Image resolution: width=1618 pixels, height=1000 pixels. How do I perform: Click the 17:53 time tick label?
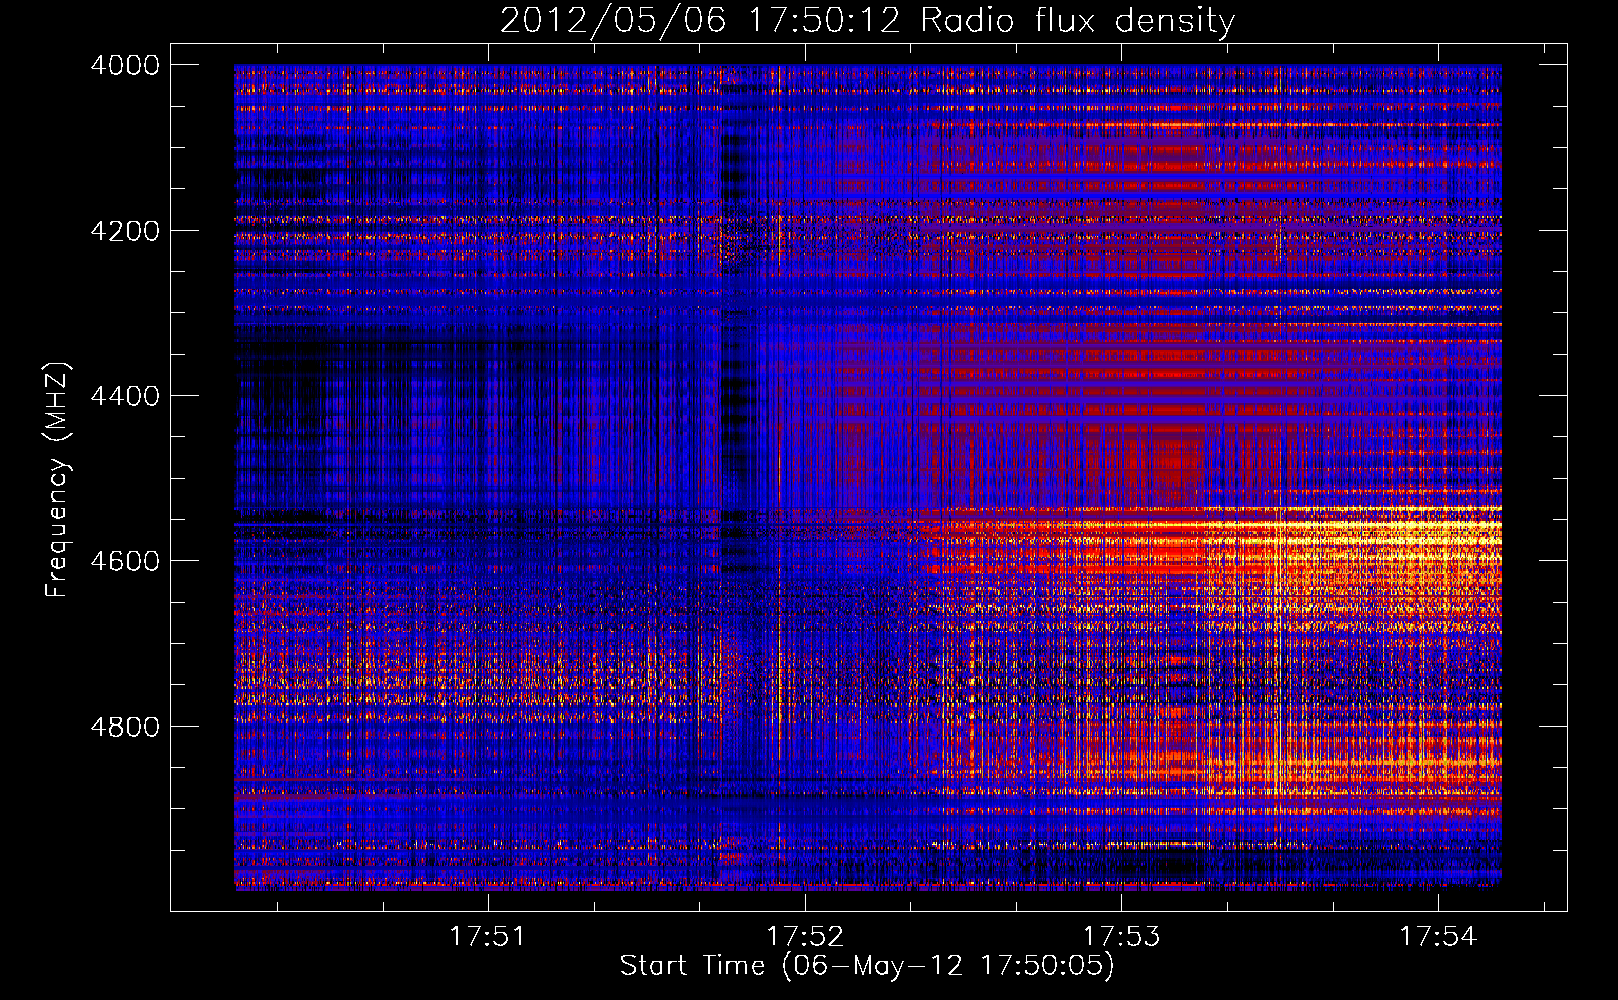click(x=1122, y=937)
